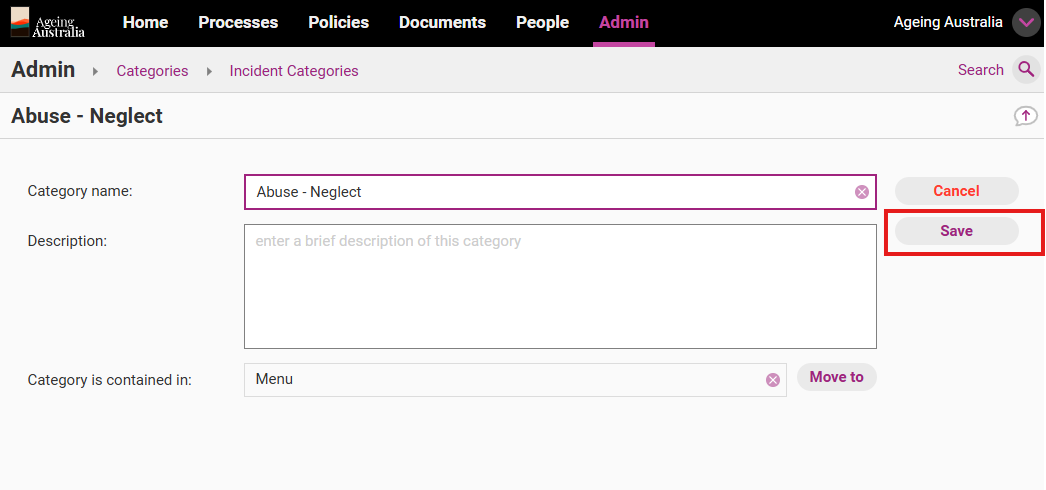1046x490 pixels.
Task: Open the Policies menu
Action: [x=338, y=22]
